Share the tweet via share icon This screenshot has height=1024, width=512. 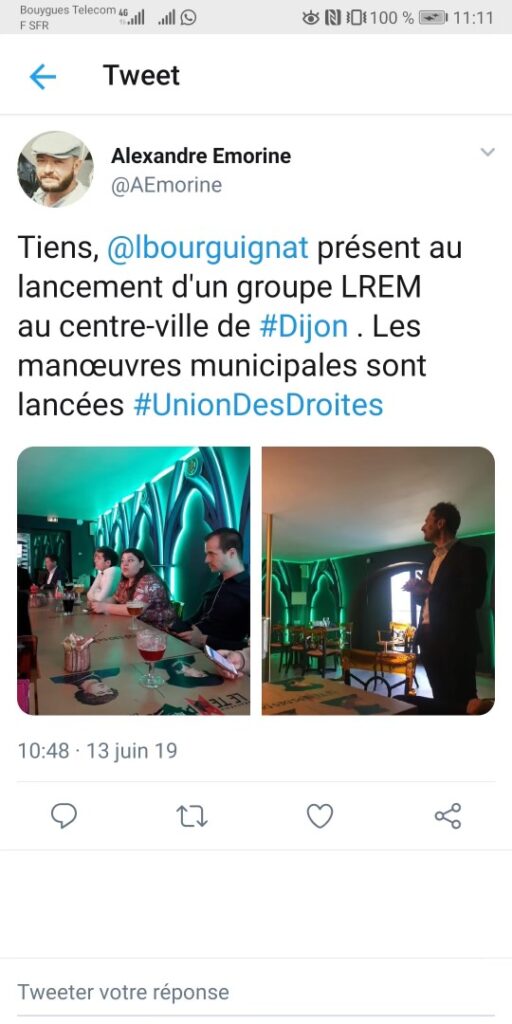448,816
